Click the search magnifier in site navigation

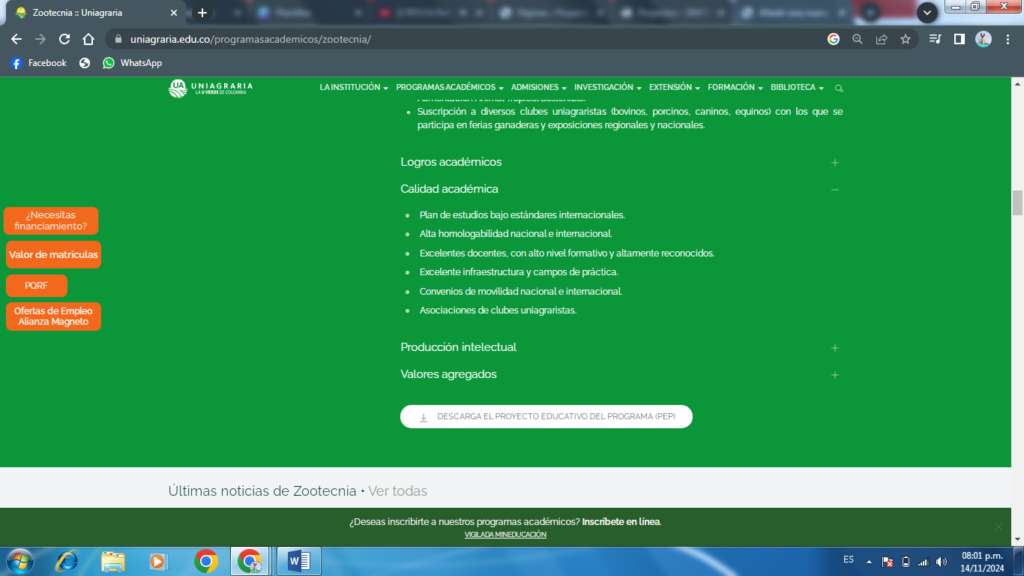pos(839,88)
